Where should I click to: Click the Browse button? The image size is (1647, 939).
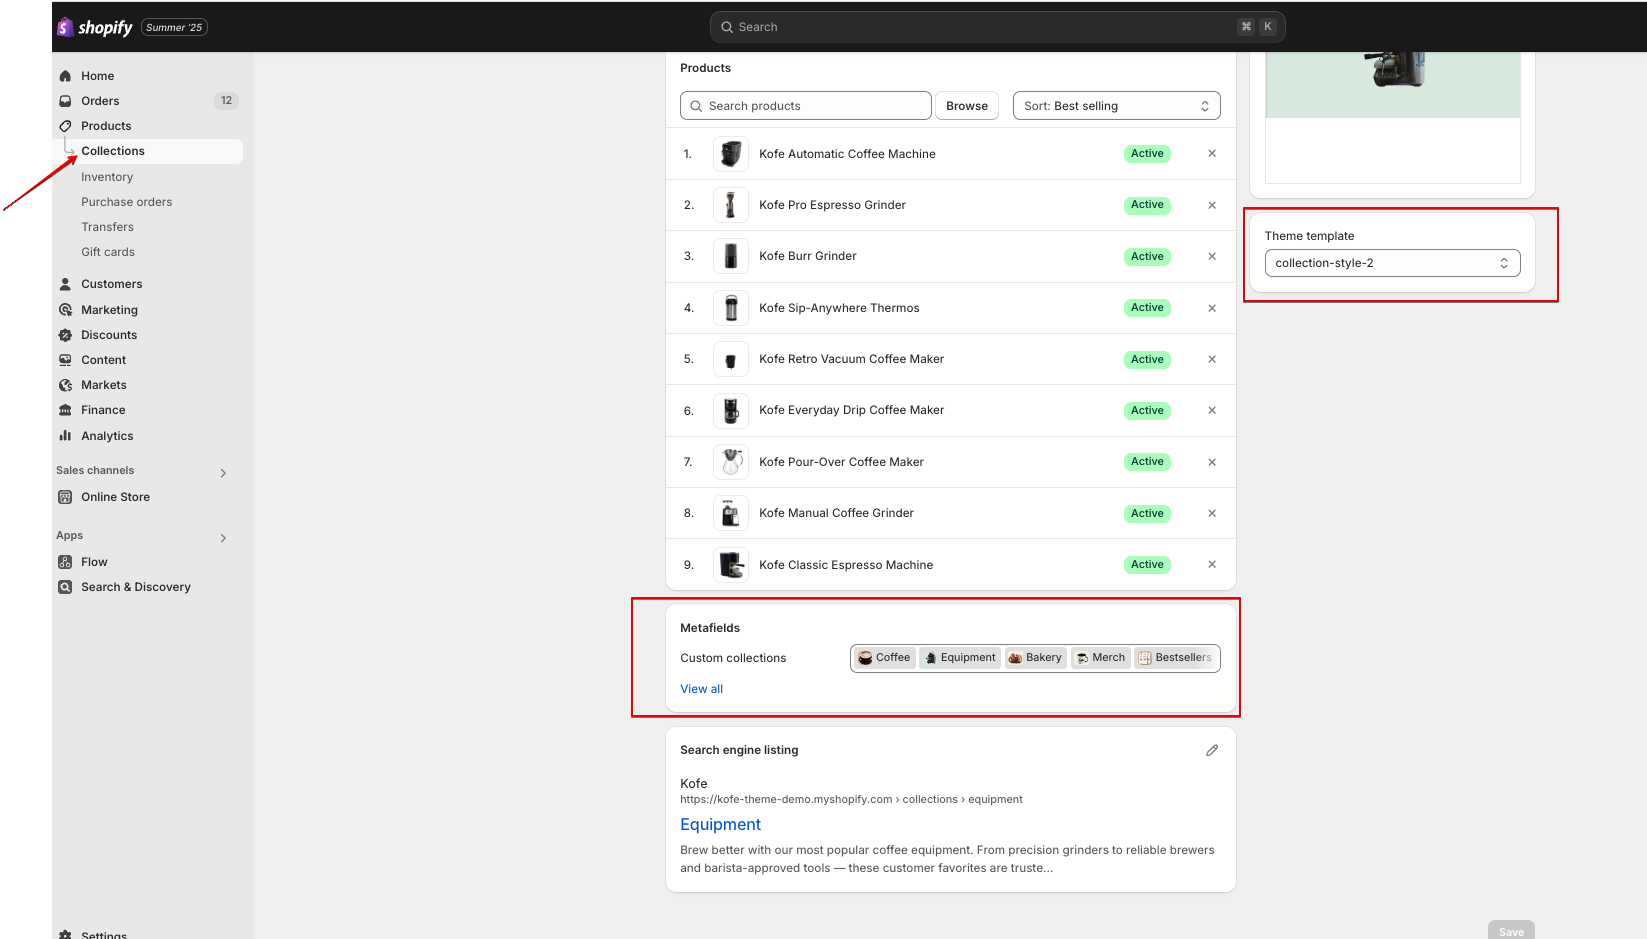(x=967, y=106)
